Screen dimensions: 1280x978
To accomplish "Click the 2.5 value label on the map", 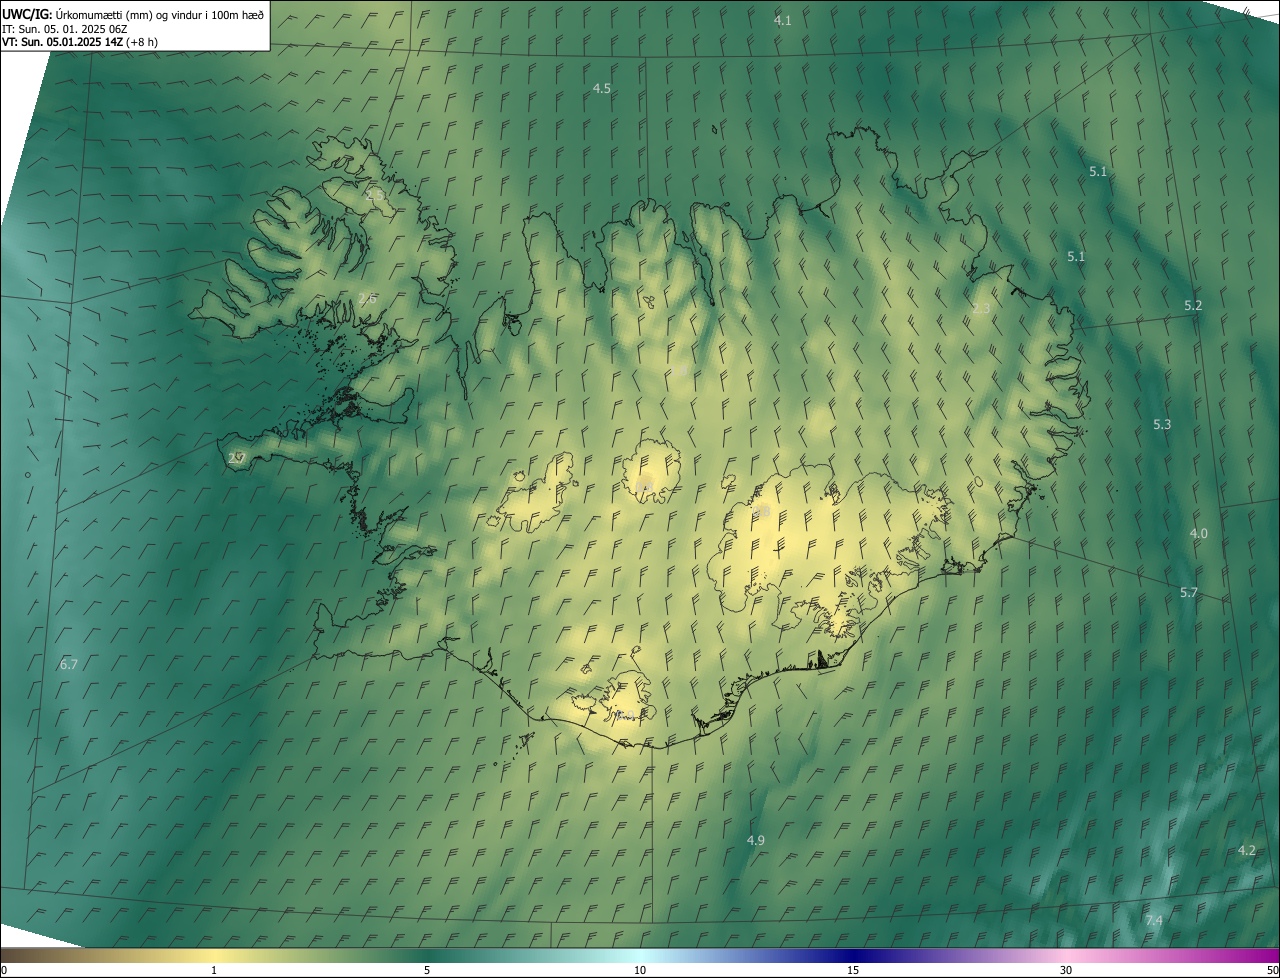I will [375, 194].
